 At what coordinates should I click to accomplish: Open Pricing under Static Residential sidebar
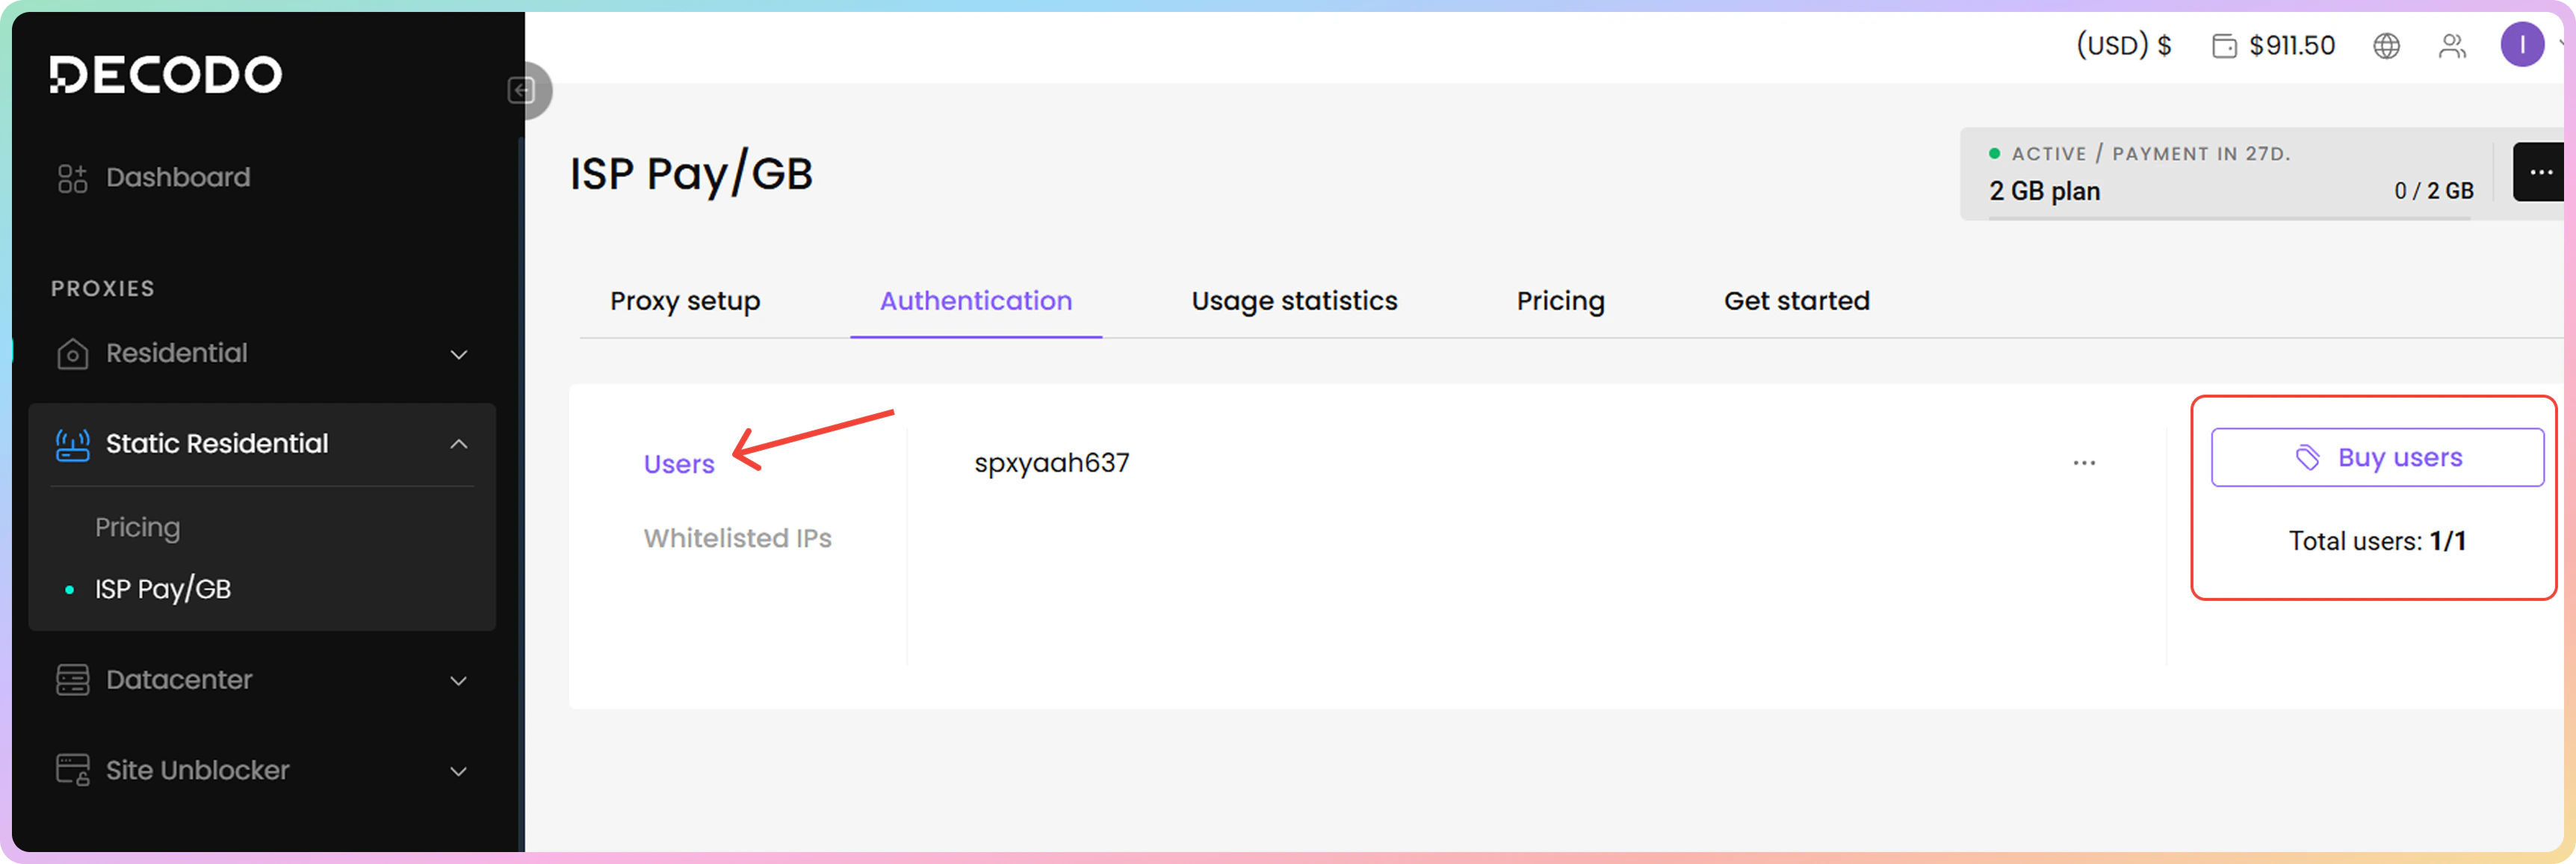click(138, 527)
